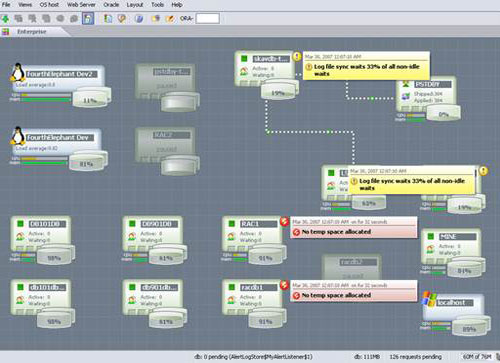
Task: Click the 'No temp space allocated' alert for RAC1
Action: pos(354,228)
